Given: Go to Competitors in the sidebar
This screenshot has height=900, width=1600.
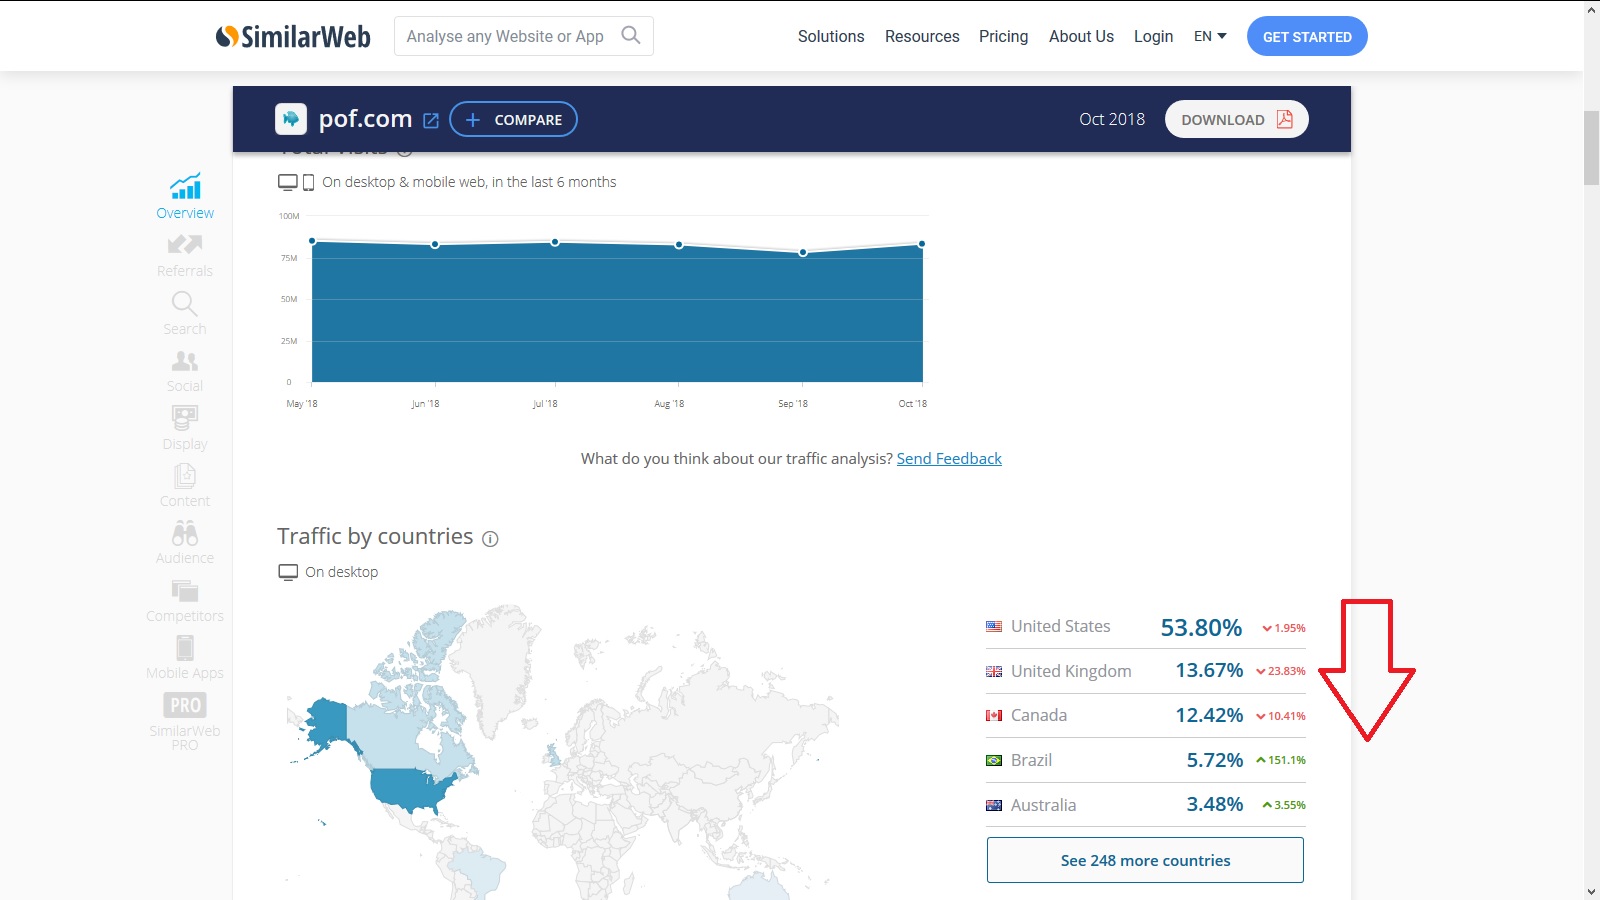Looking at the screenshot, I should click(185, 601).
